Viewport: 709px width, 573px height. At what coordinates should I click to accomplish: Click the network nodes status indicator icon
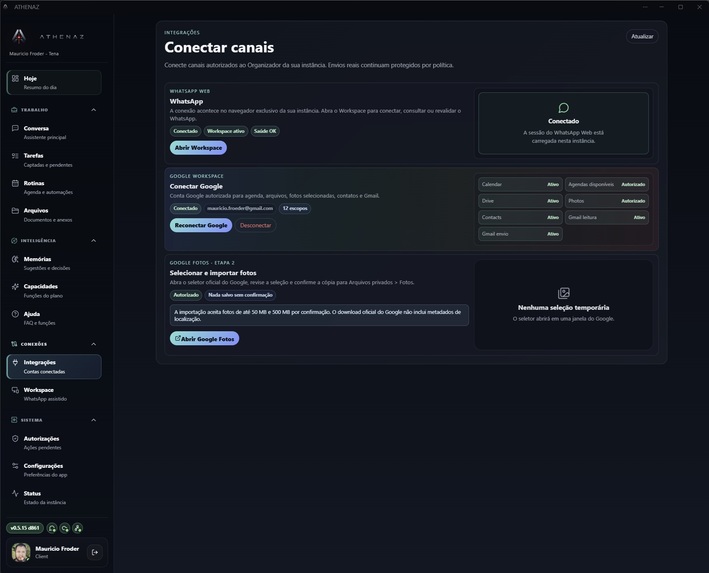tap(78, 528)
